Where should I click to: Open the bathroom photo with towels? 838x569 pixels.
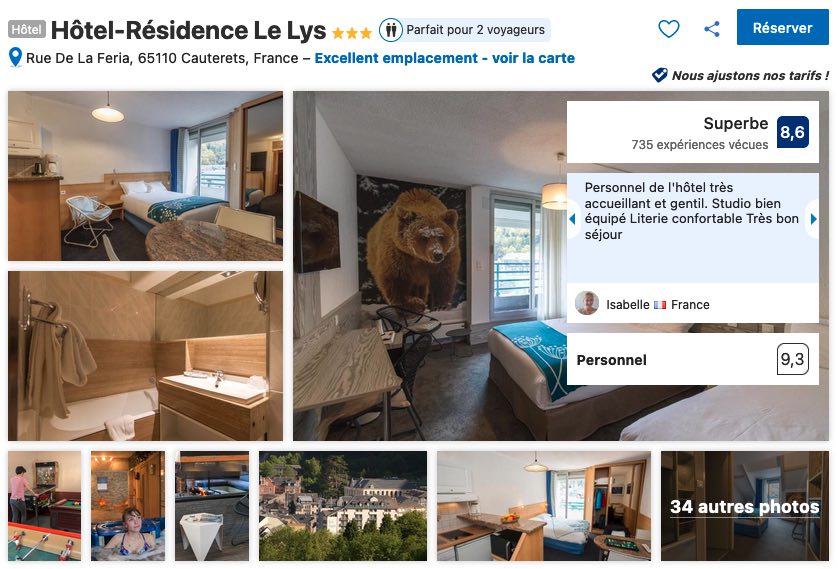(x=145, y=356)
